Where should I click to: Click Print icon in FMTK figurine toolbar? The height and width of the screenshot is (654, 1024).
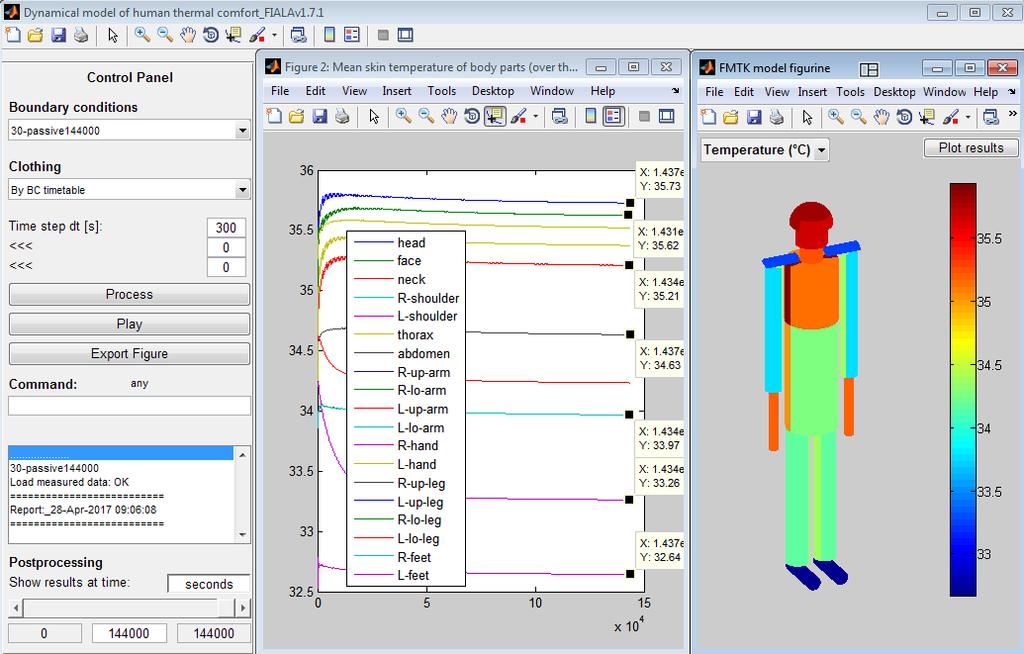[x=776, y=117]
